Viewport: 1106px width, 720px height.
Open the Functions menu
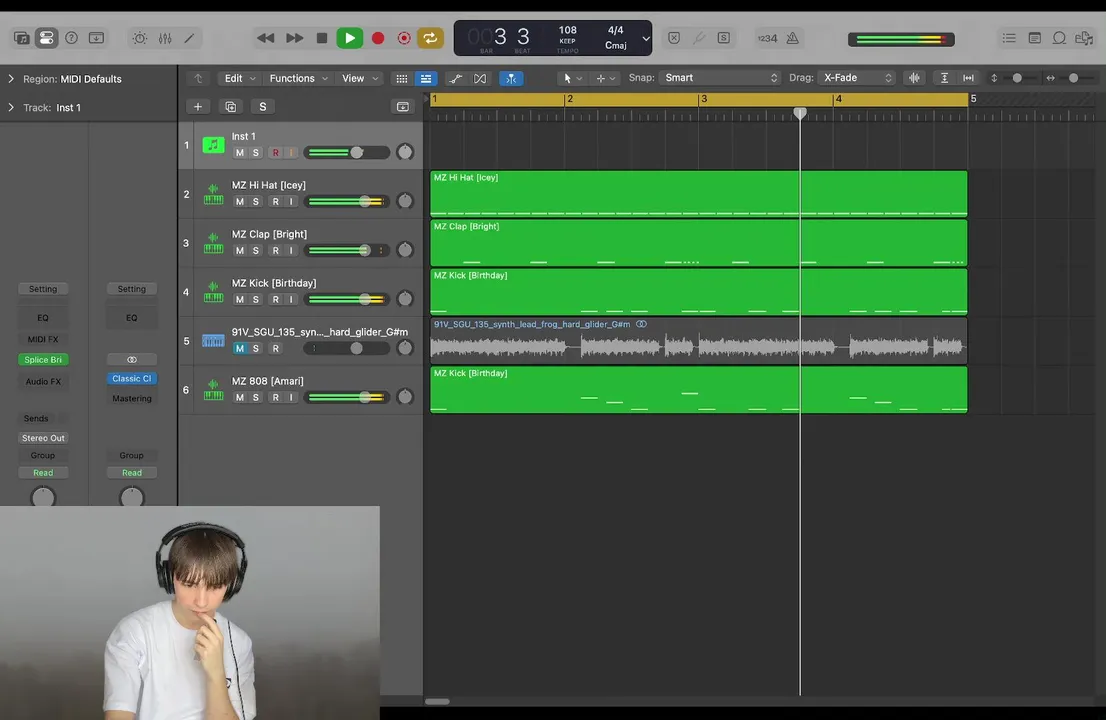point(298,78)
